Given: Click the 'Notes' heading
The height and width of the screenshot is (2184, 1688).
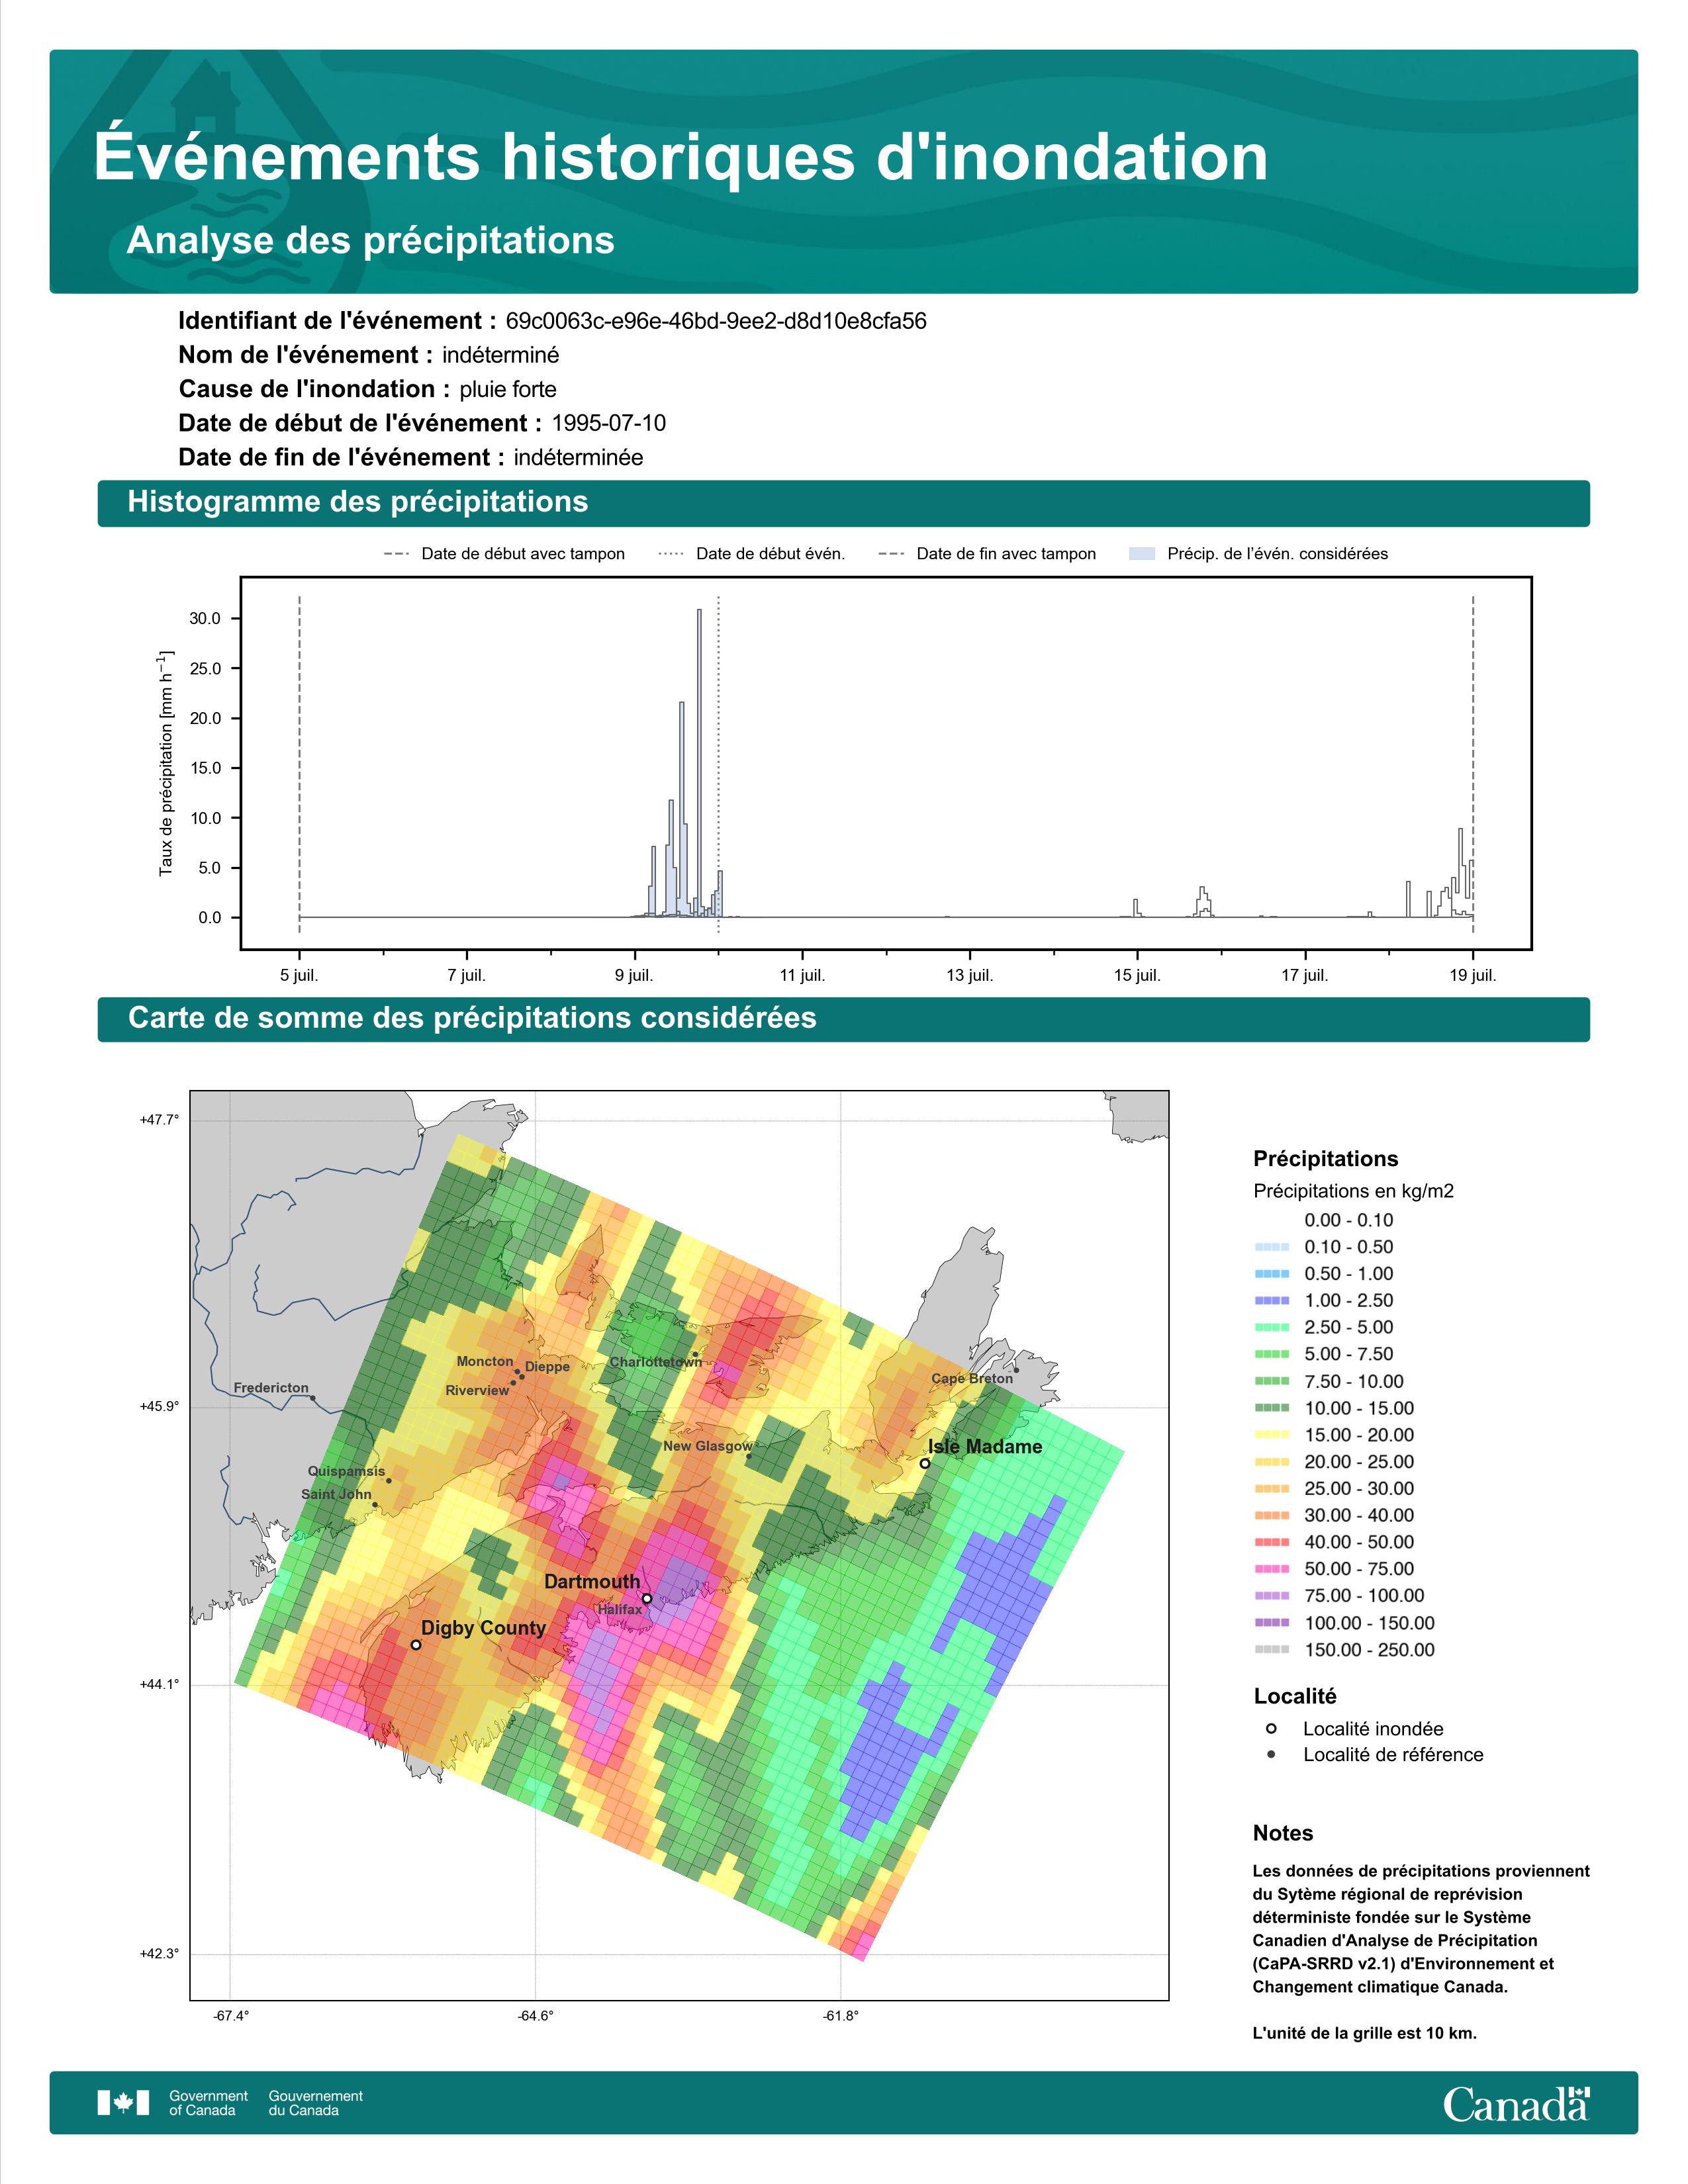Looking at the screenshot, I should coord(1283,1833).
